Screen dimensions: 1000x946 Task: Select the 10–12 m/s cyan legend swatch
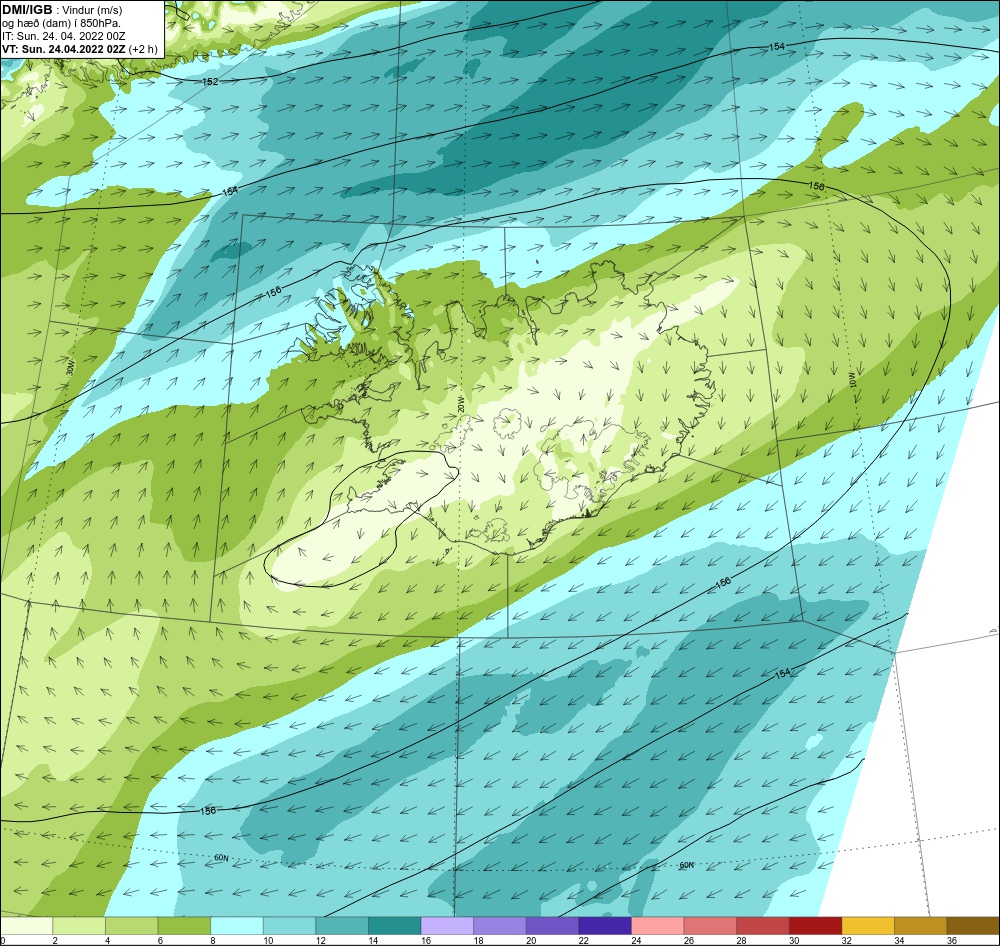pos(290,926)
